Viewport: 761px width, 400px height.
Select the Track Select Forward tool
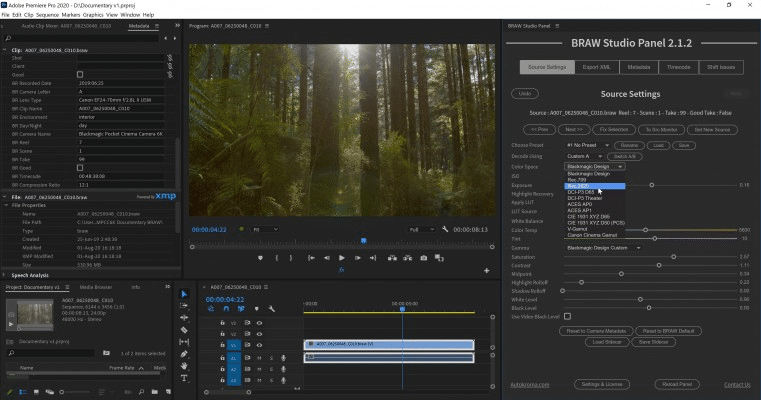(x=184, y=306)
